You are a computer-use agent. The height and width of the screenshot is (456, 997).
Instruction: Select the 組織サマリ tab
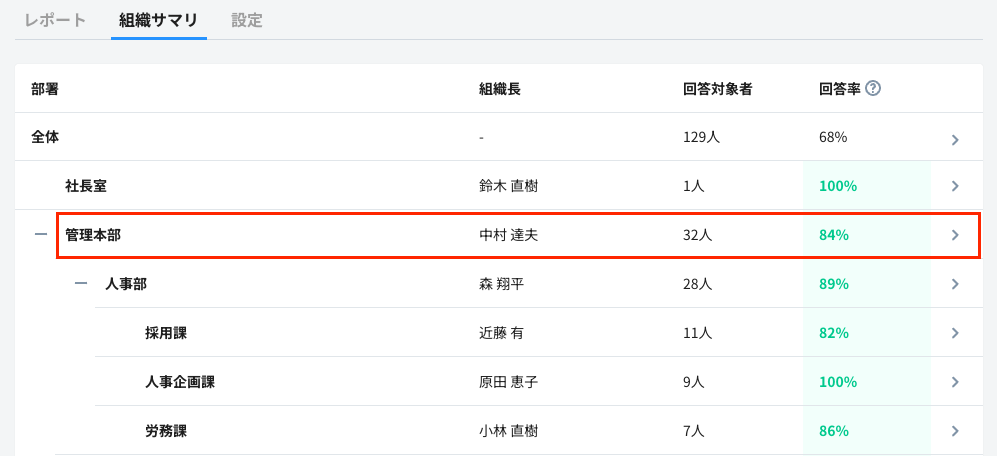pos(158,20)
